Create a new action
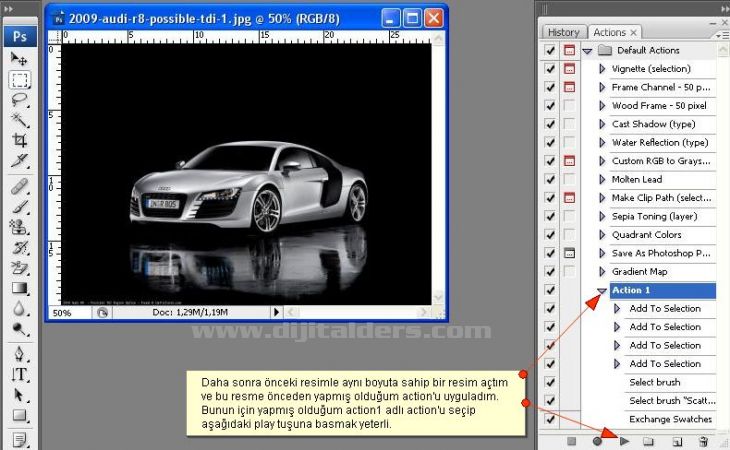The height and width of the screenshot is (450, 730). click(x=677, y=442)
